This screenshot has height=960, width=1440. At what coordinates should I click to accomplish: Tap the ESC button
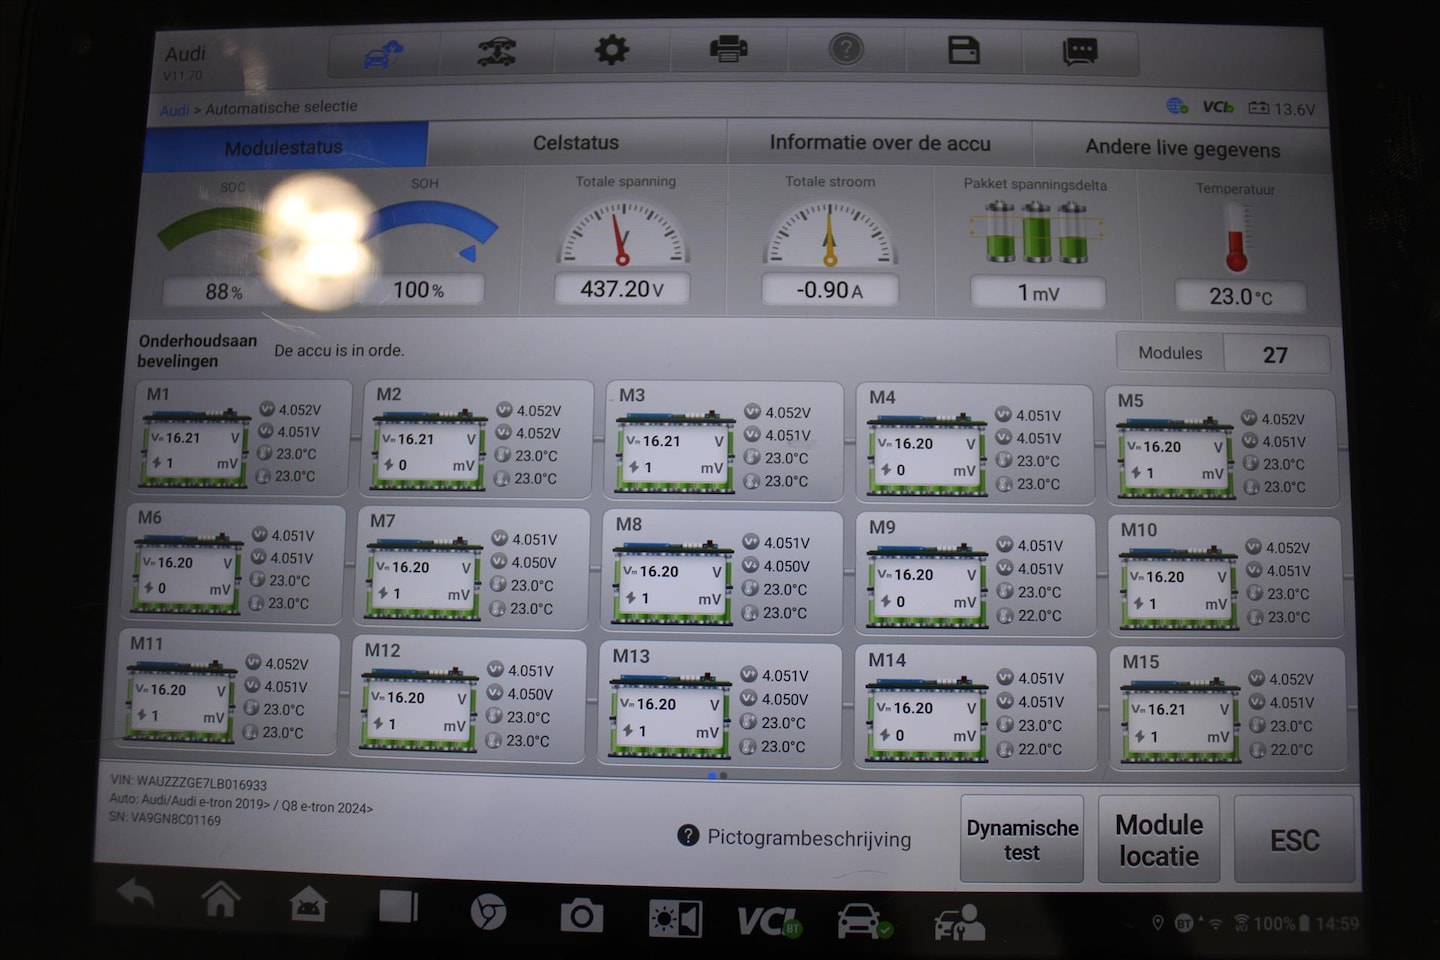[x=1294, y=841]
